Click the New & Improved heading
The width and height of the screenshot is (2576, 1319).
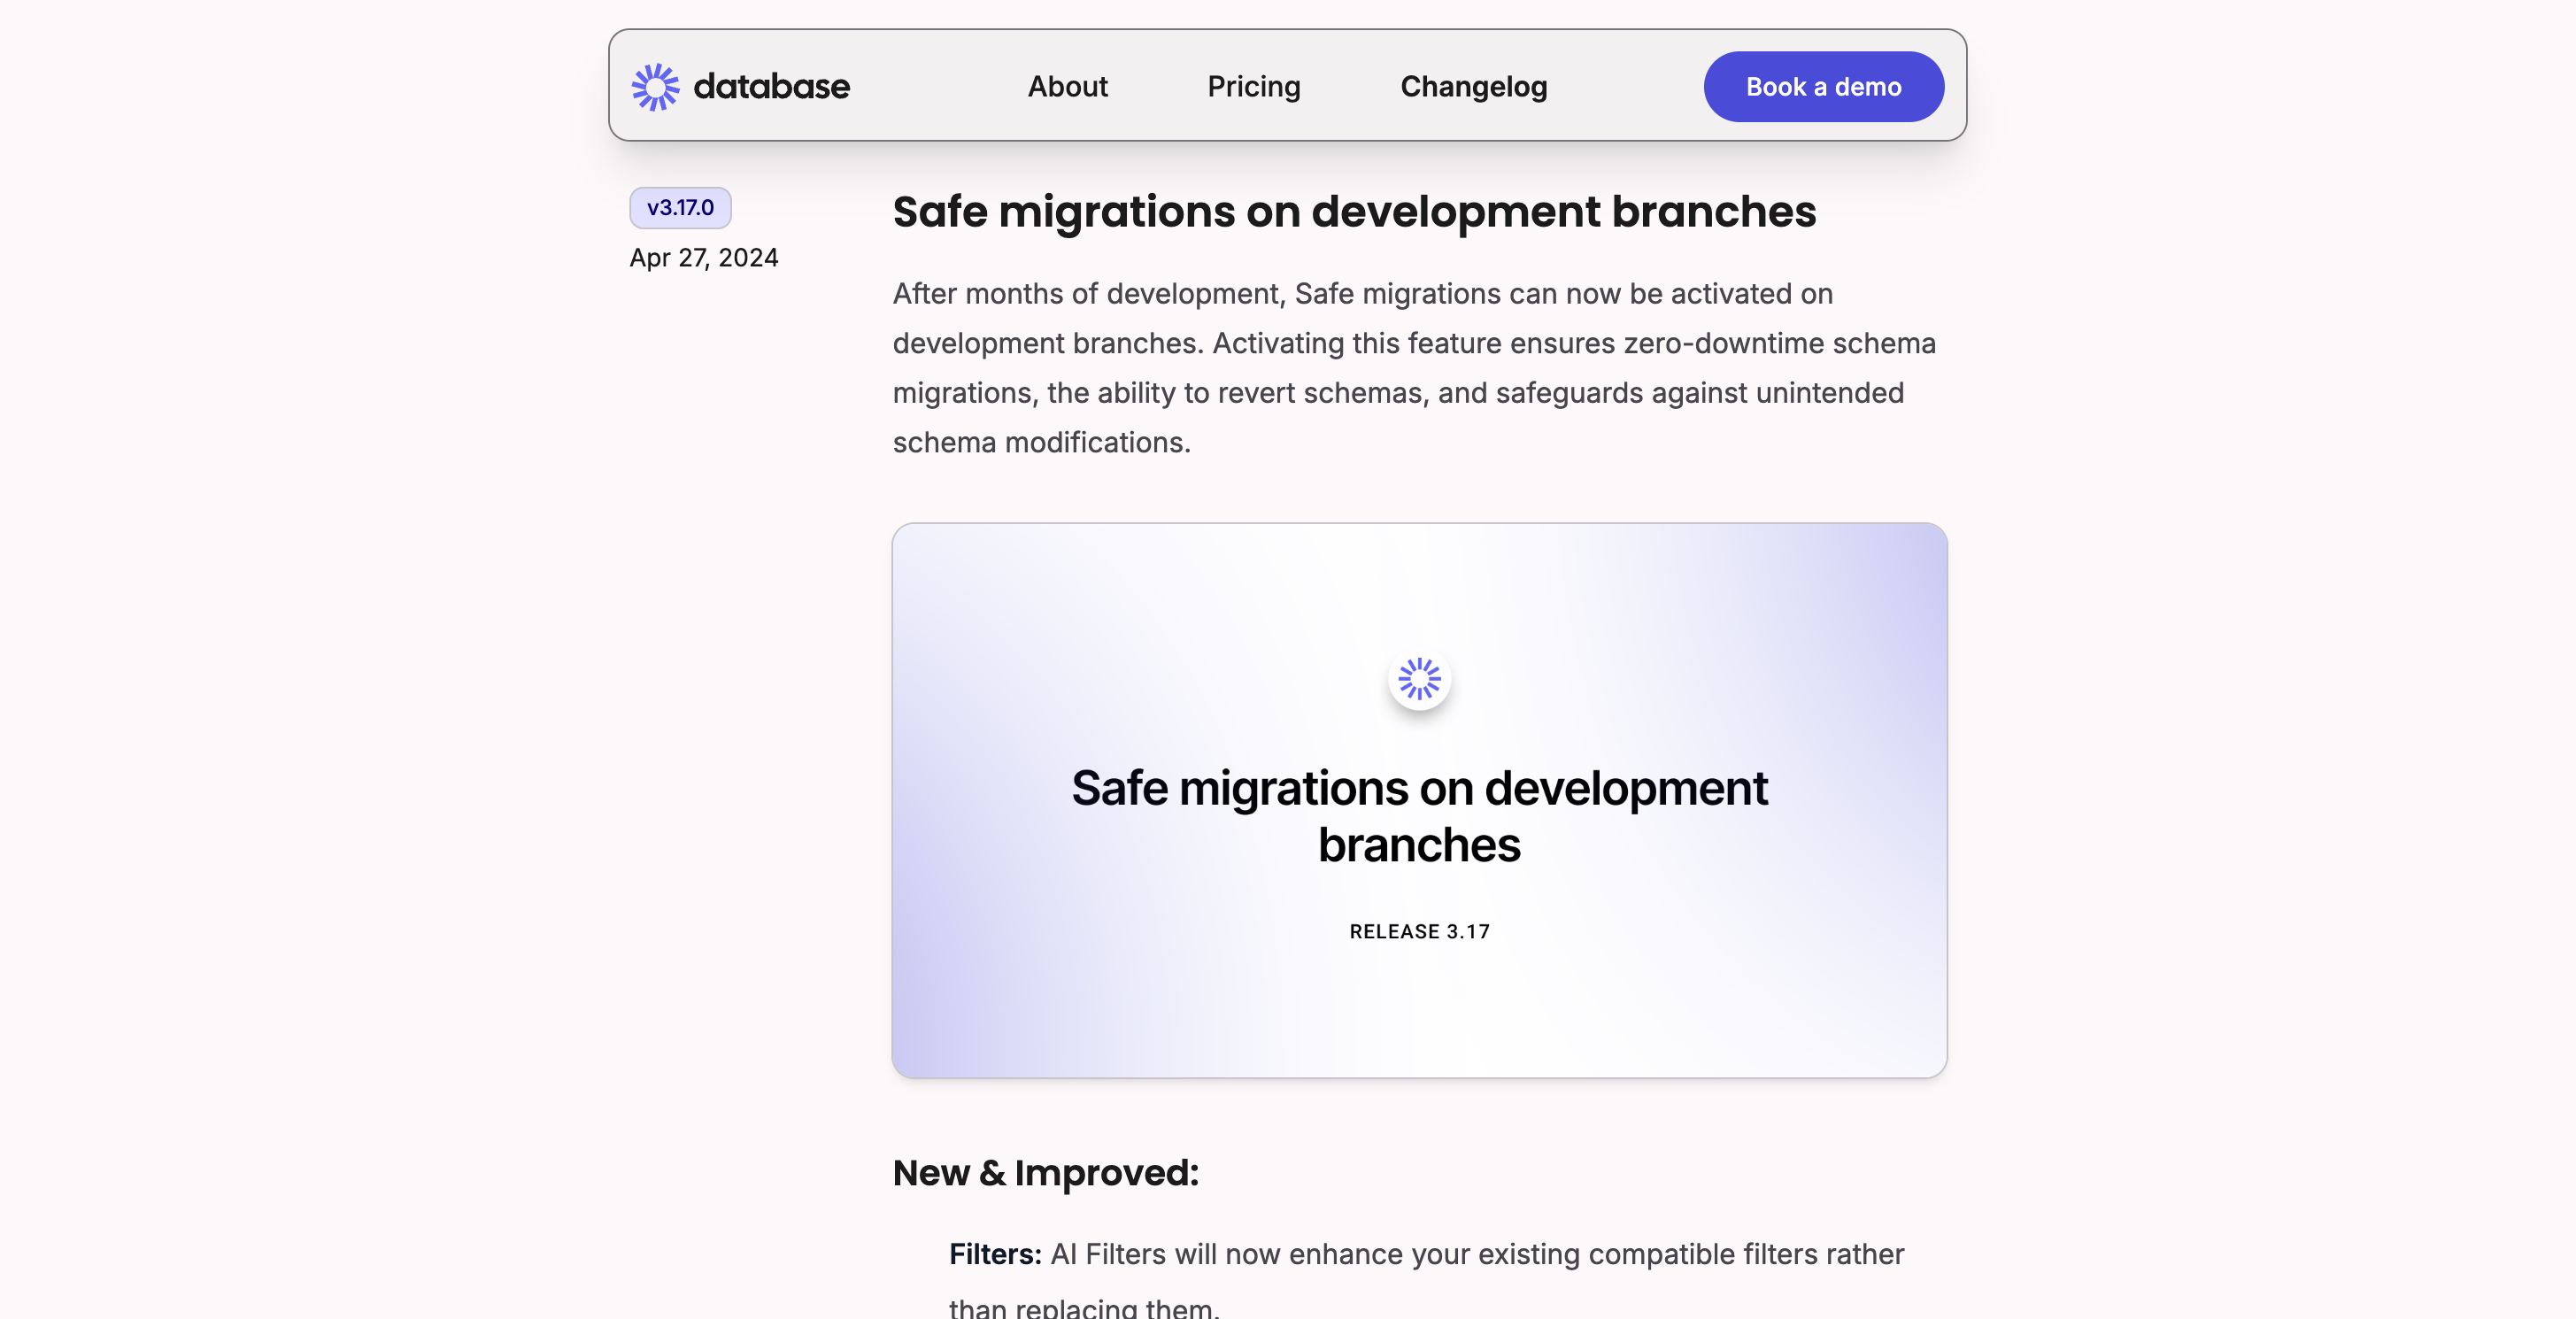tap(1046, 1173)
